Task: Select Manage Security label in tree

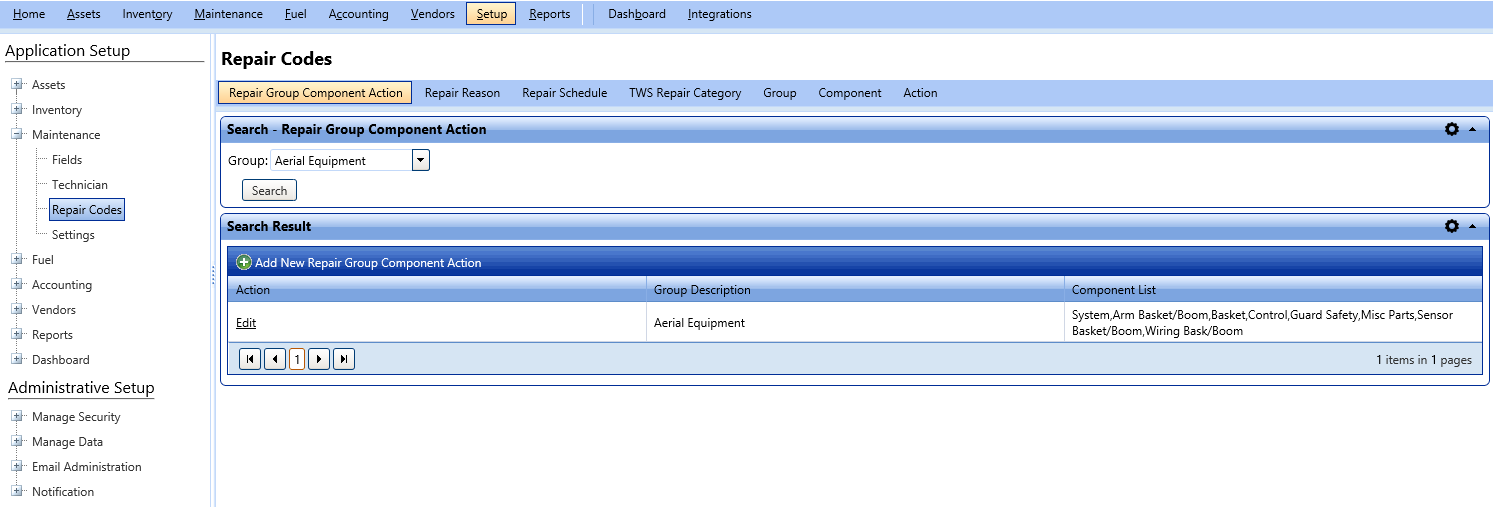Action: tap(76, 417)
